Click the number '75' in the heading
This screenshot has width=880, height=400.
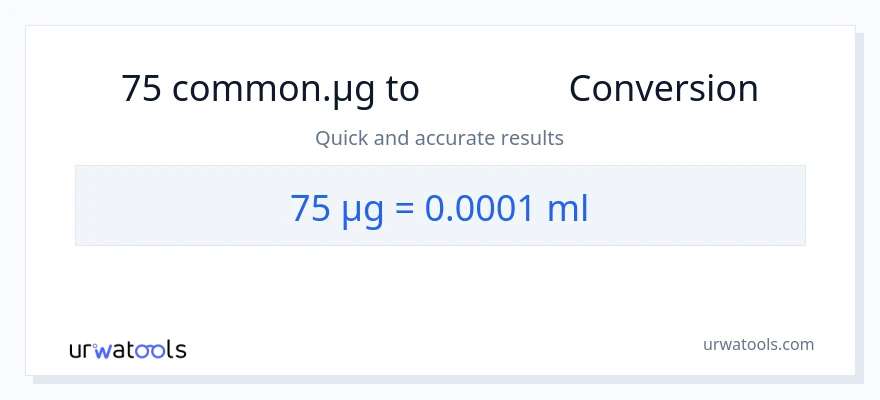(142, 89)
